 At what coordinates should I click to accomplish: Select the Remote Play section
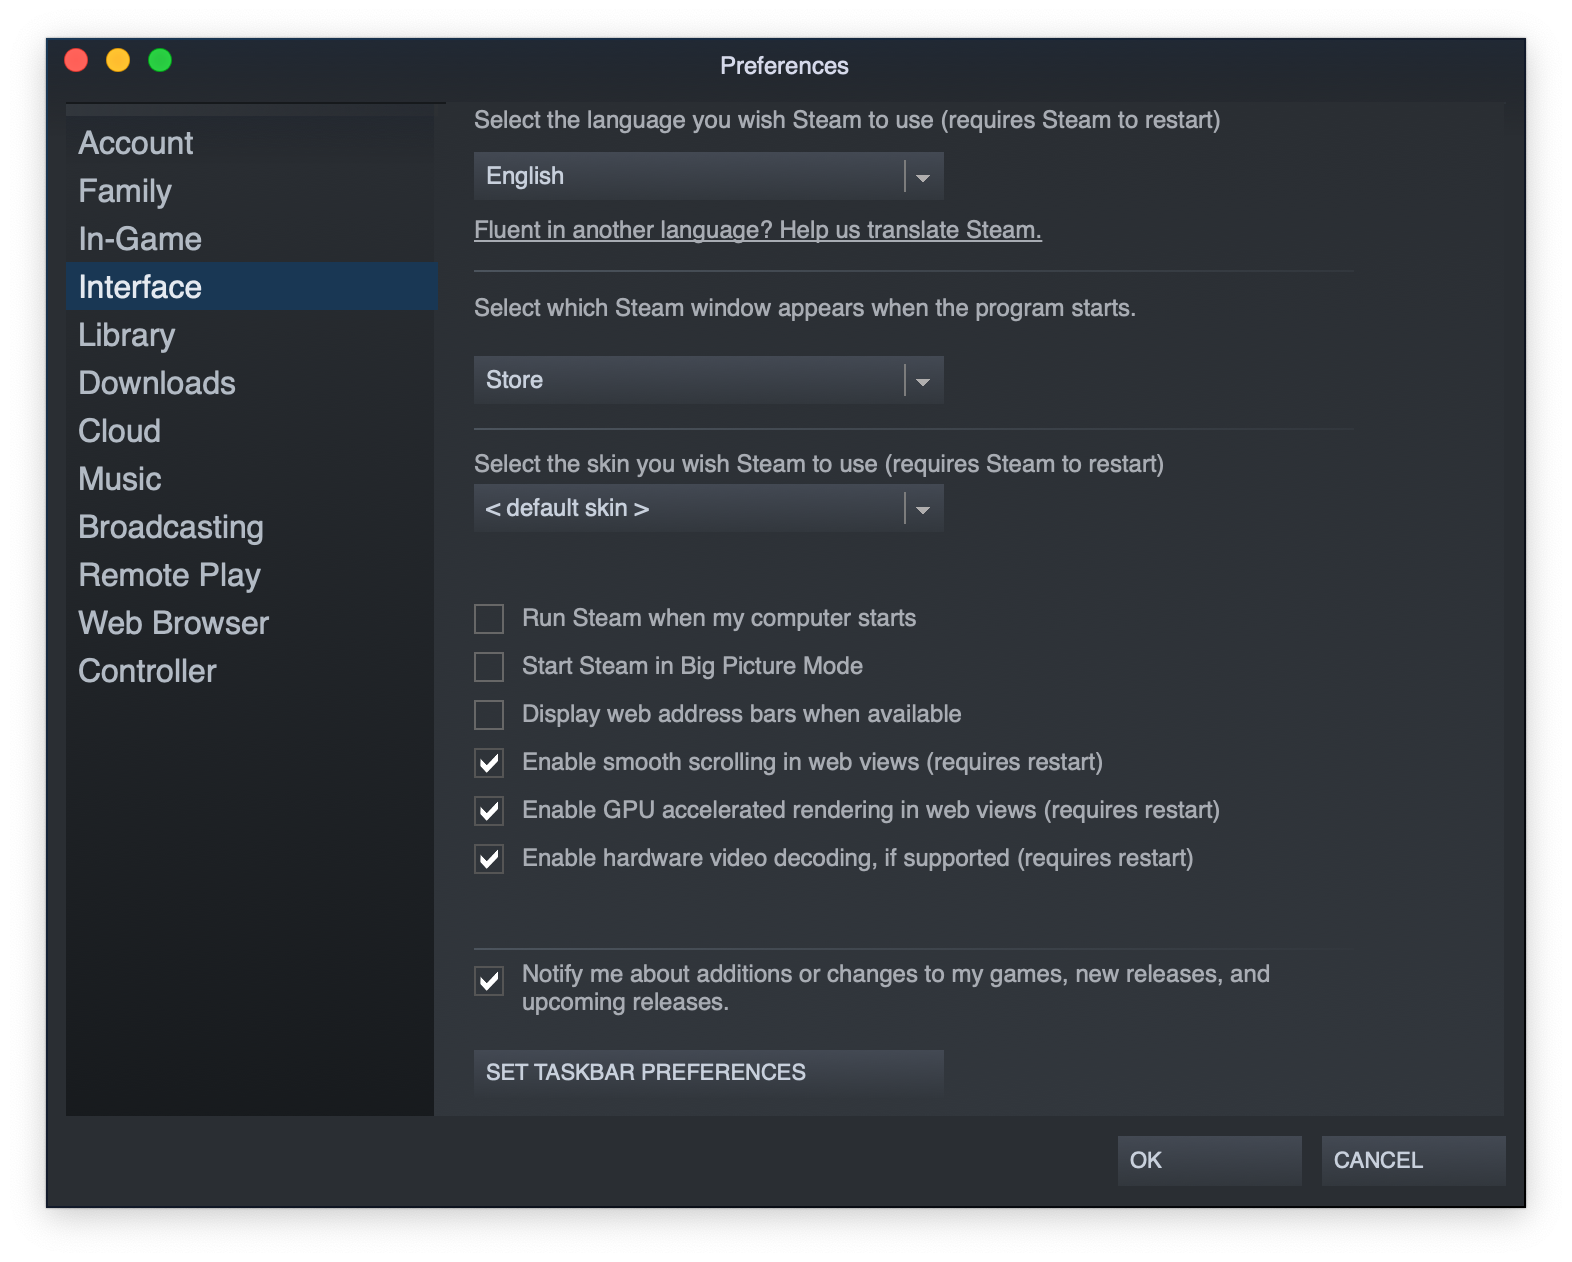168,575
